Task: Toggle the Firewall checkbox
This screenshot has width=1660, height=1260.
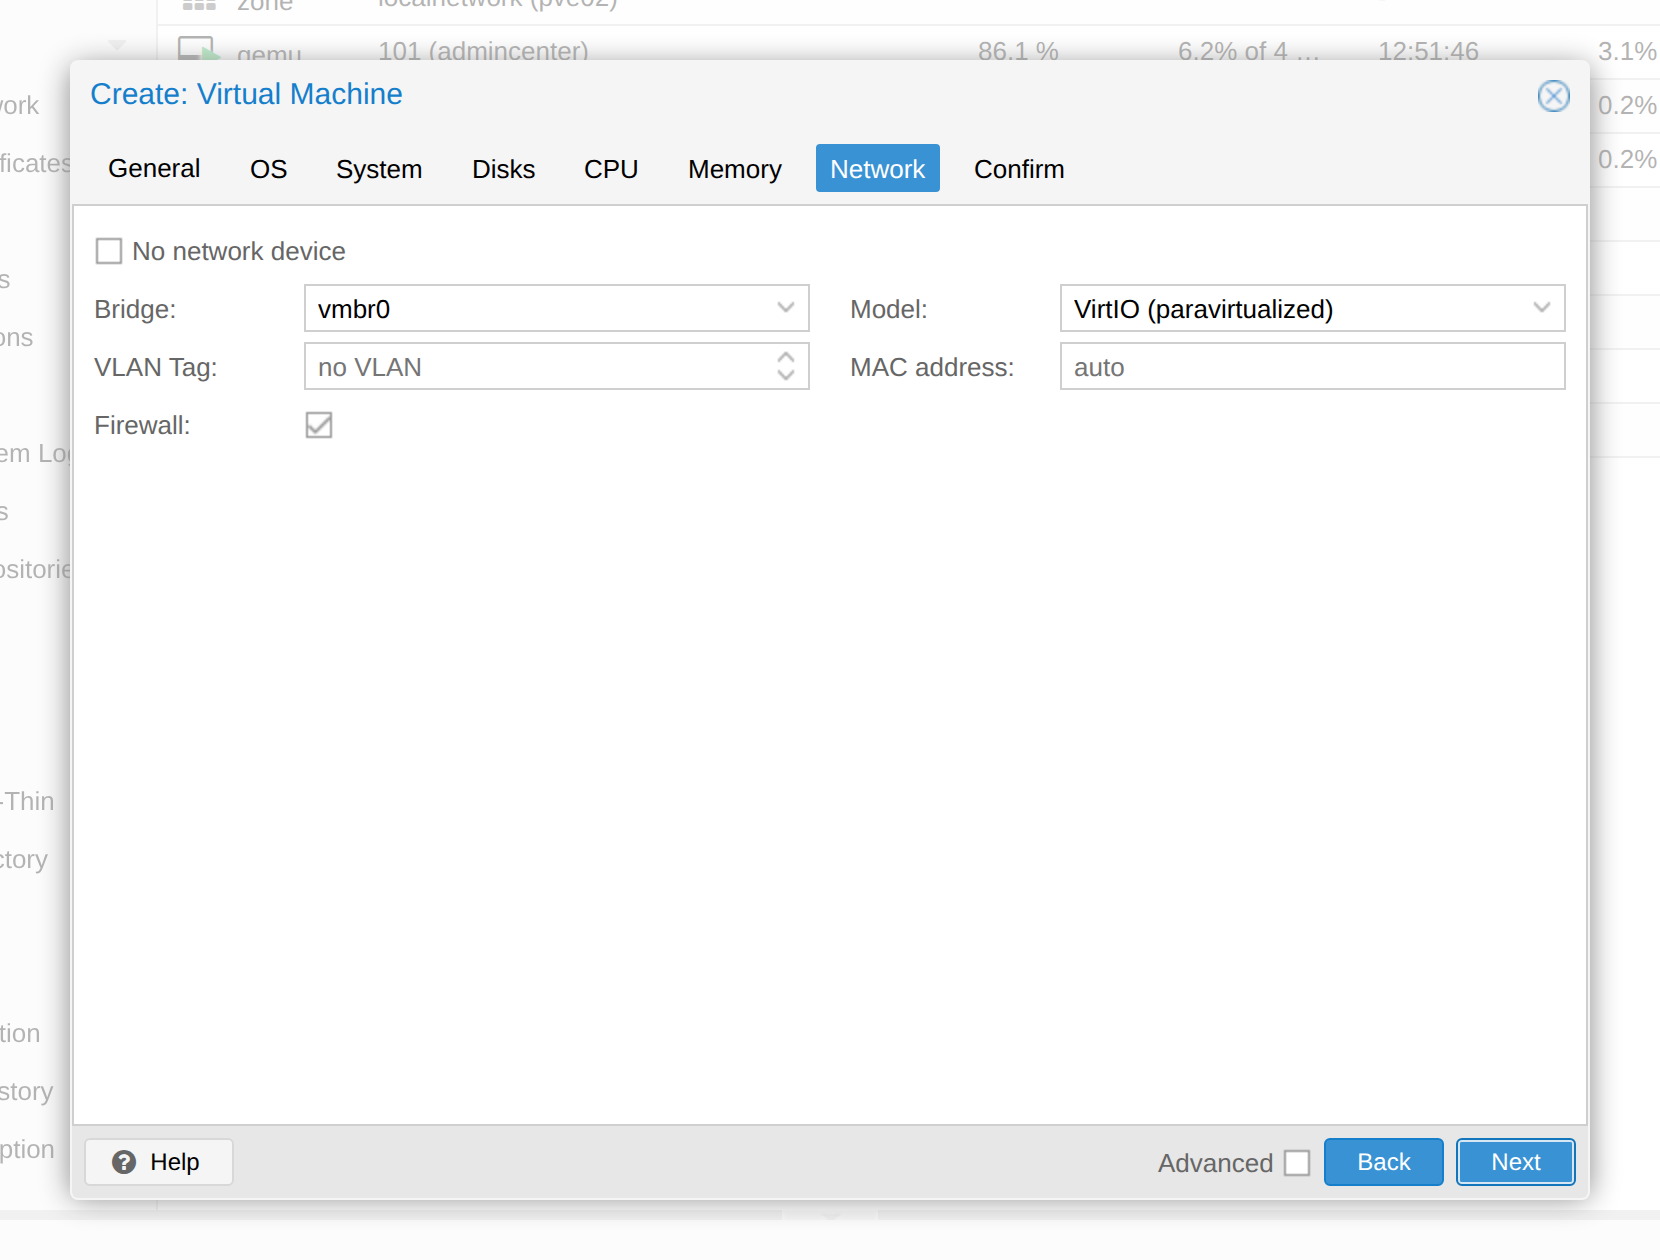Action: (319, 425)
